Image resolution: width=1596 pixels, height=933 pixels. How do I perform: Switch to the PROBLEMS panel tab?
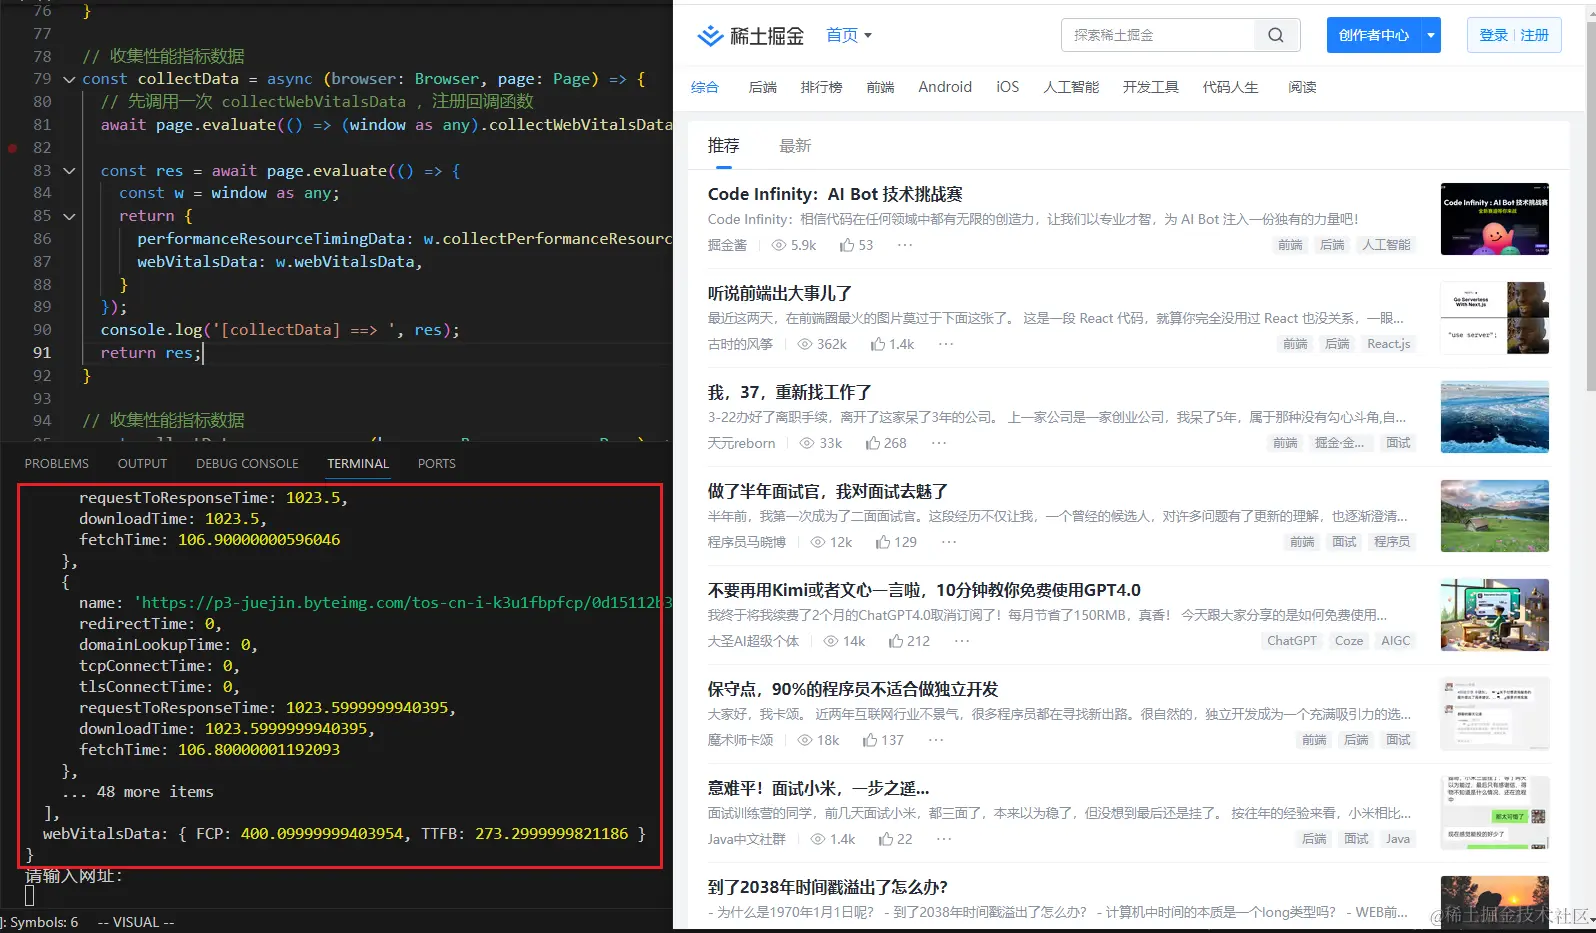coord(57,464)
